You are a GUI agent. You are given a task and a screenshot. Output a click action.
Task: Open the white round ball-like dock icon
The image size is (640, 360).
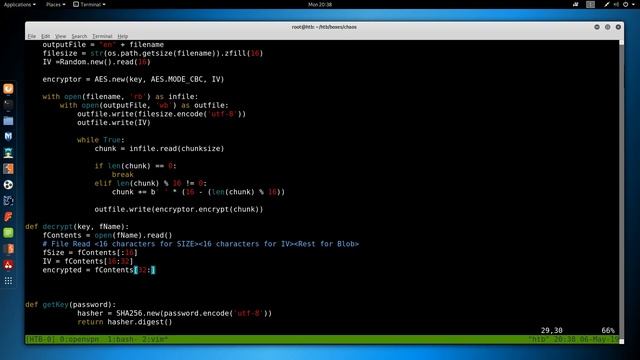[8, 184]
